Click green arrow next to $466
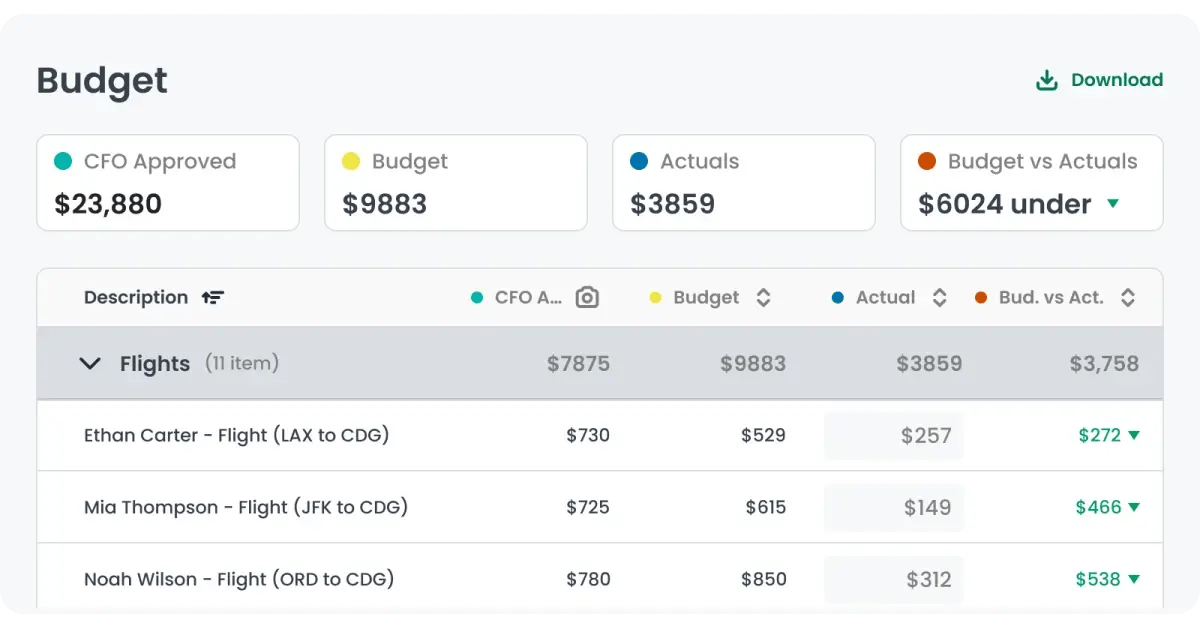1200x628 pixels. 1134,507
